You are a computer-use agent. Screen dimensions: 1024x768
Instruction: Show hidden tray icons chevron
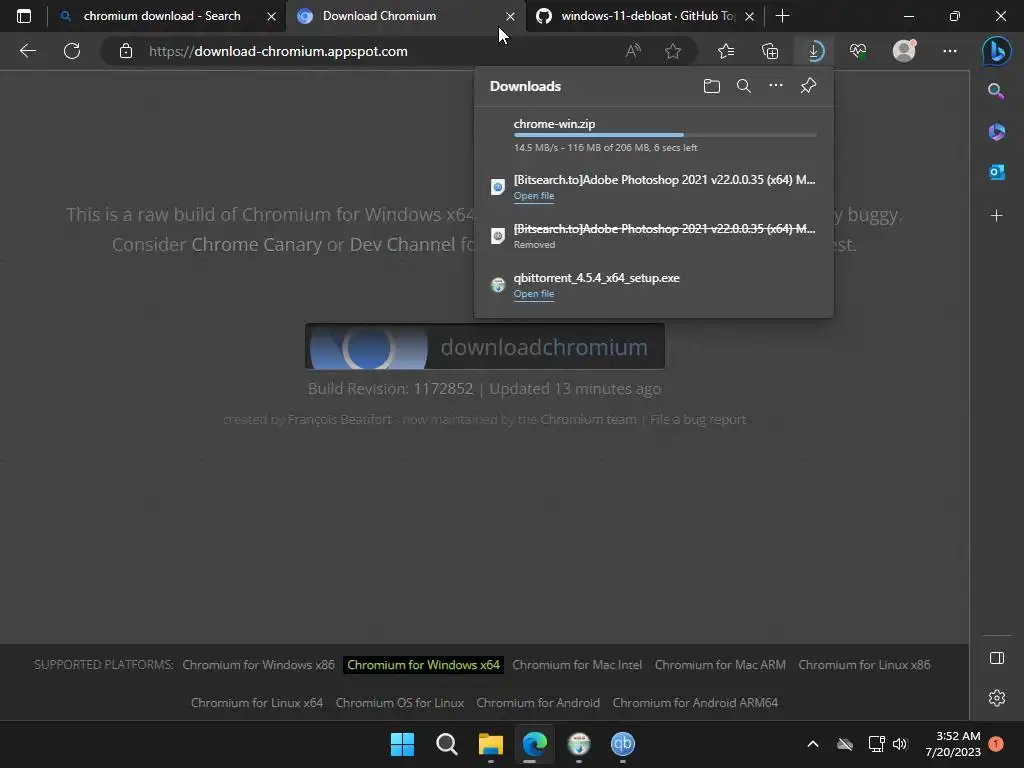pyautogui.click(x=812, y=744)
